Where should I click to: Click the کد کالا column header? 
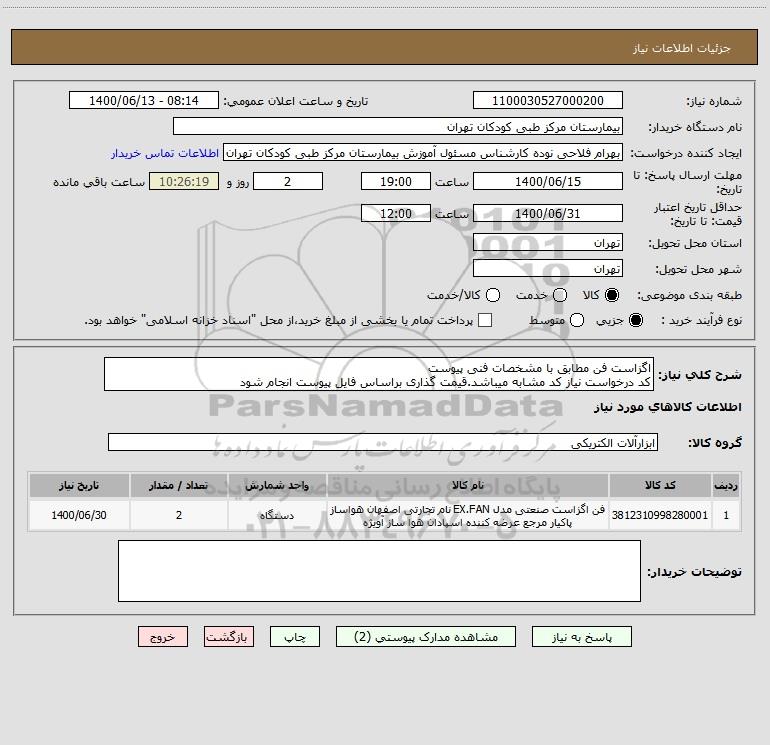(674, 485)
